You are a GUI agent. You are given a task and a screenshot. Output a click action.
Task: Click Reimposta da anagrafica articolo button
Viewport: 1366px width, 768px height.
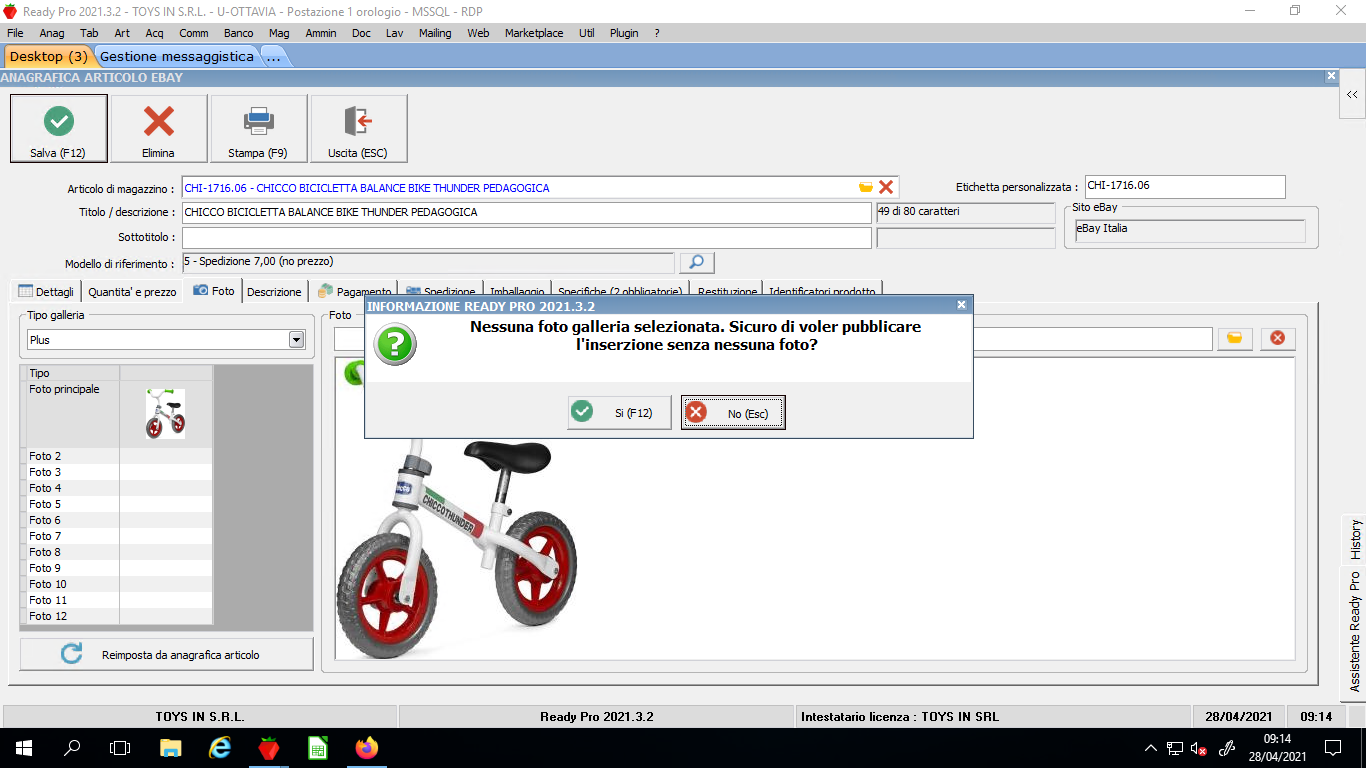166,654
